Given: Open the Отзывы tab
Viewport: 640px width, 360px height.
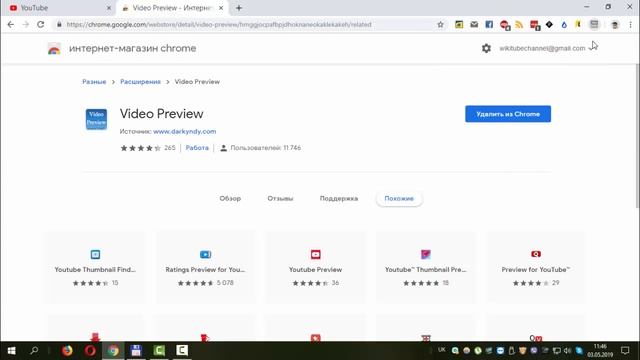Looking at the screenshot, I should click(x=280, y=198).
